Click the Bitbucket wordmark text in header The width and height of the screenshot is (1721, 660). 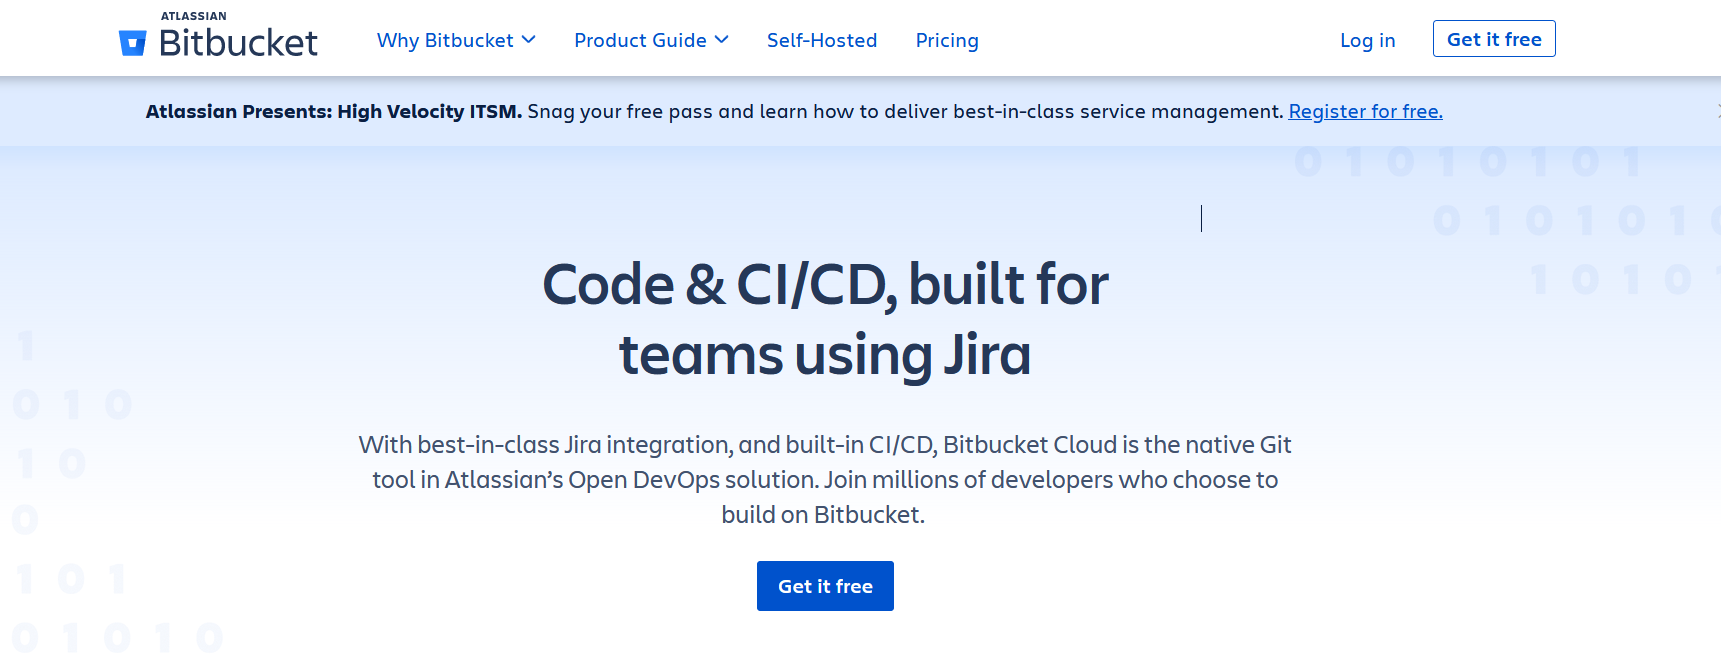[x=238, y=43]
